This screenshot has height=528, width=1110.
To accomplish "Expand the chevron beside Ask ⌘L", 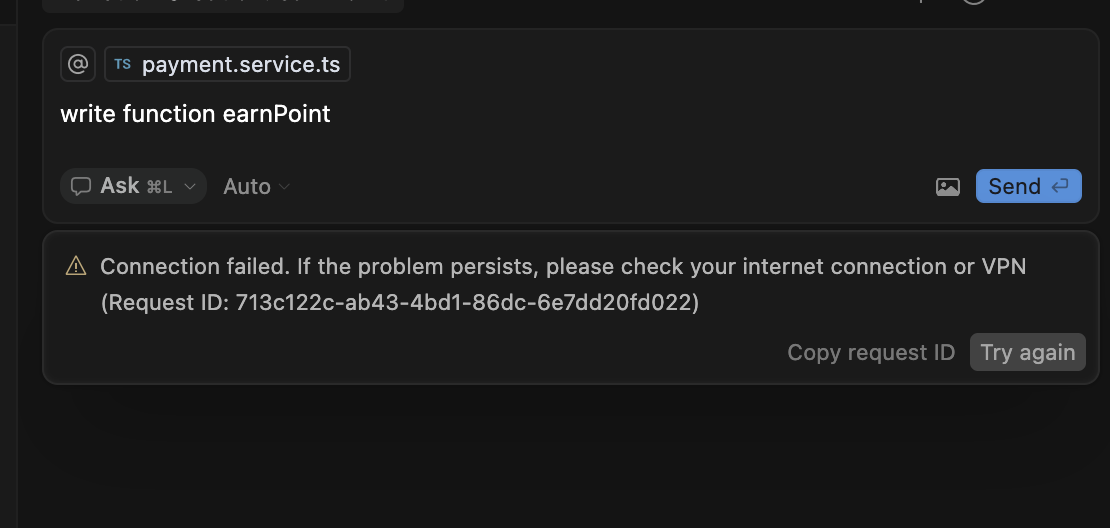I will point(189,187).
